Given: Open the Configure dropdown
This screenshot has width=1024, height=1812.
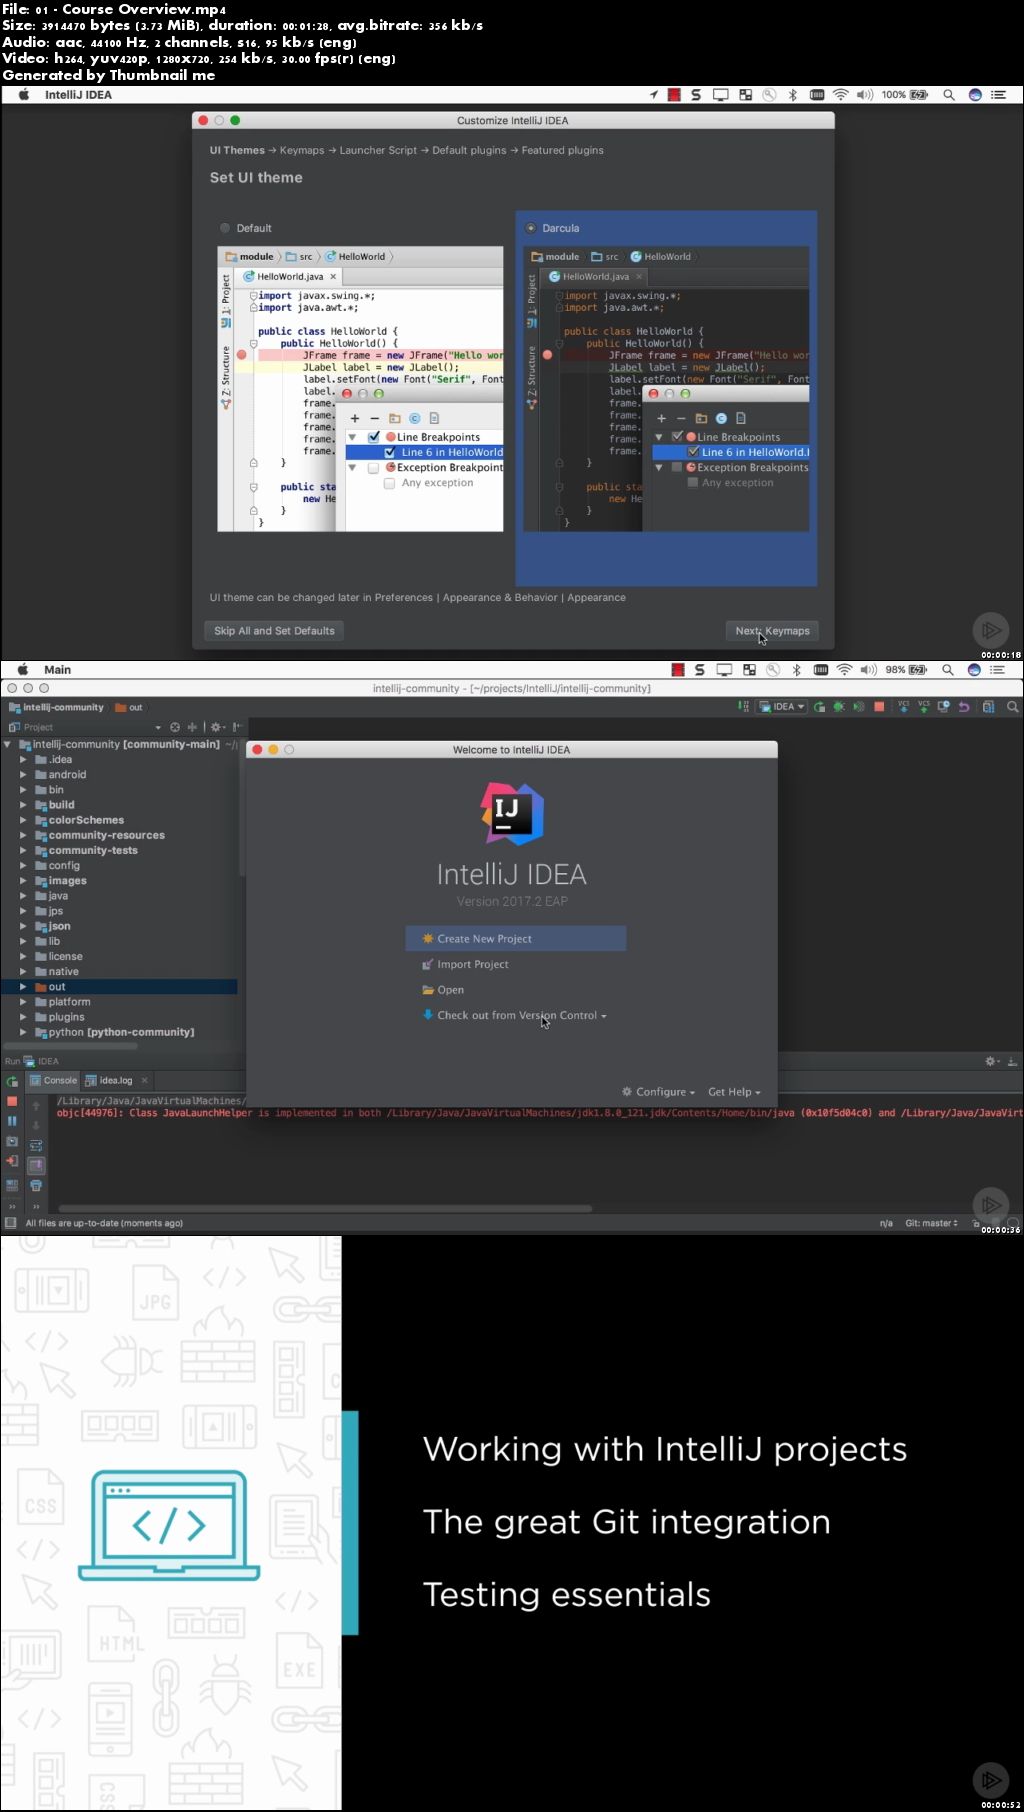Looking at the screenshot, I should click(x=658, y=1092).
